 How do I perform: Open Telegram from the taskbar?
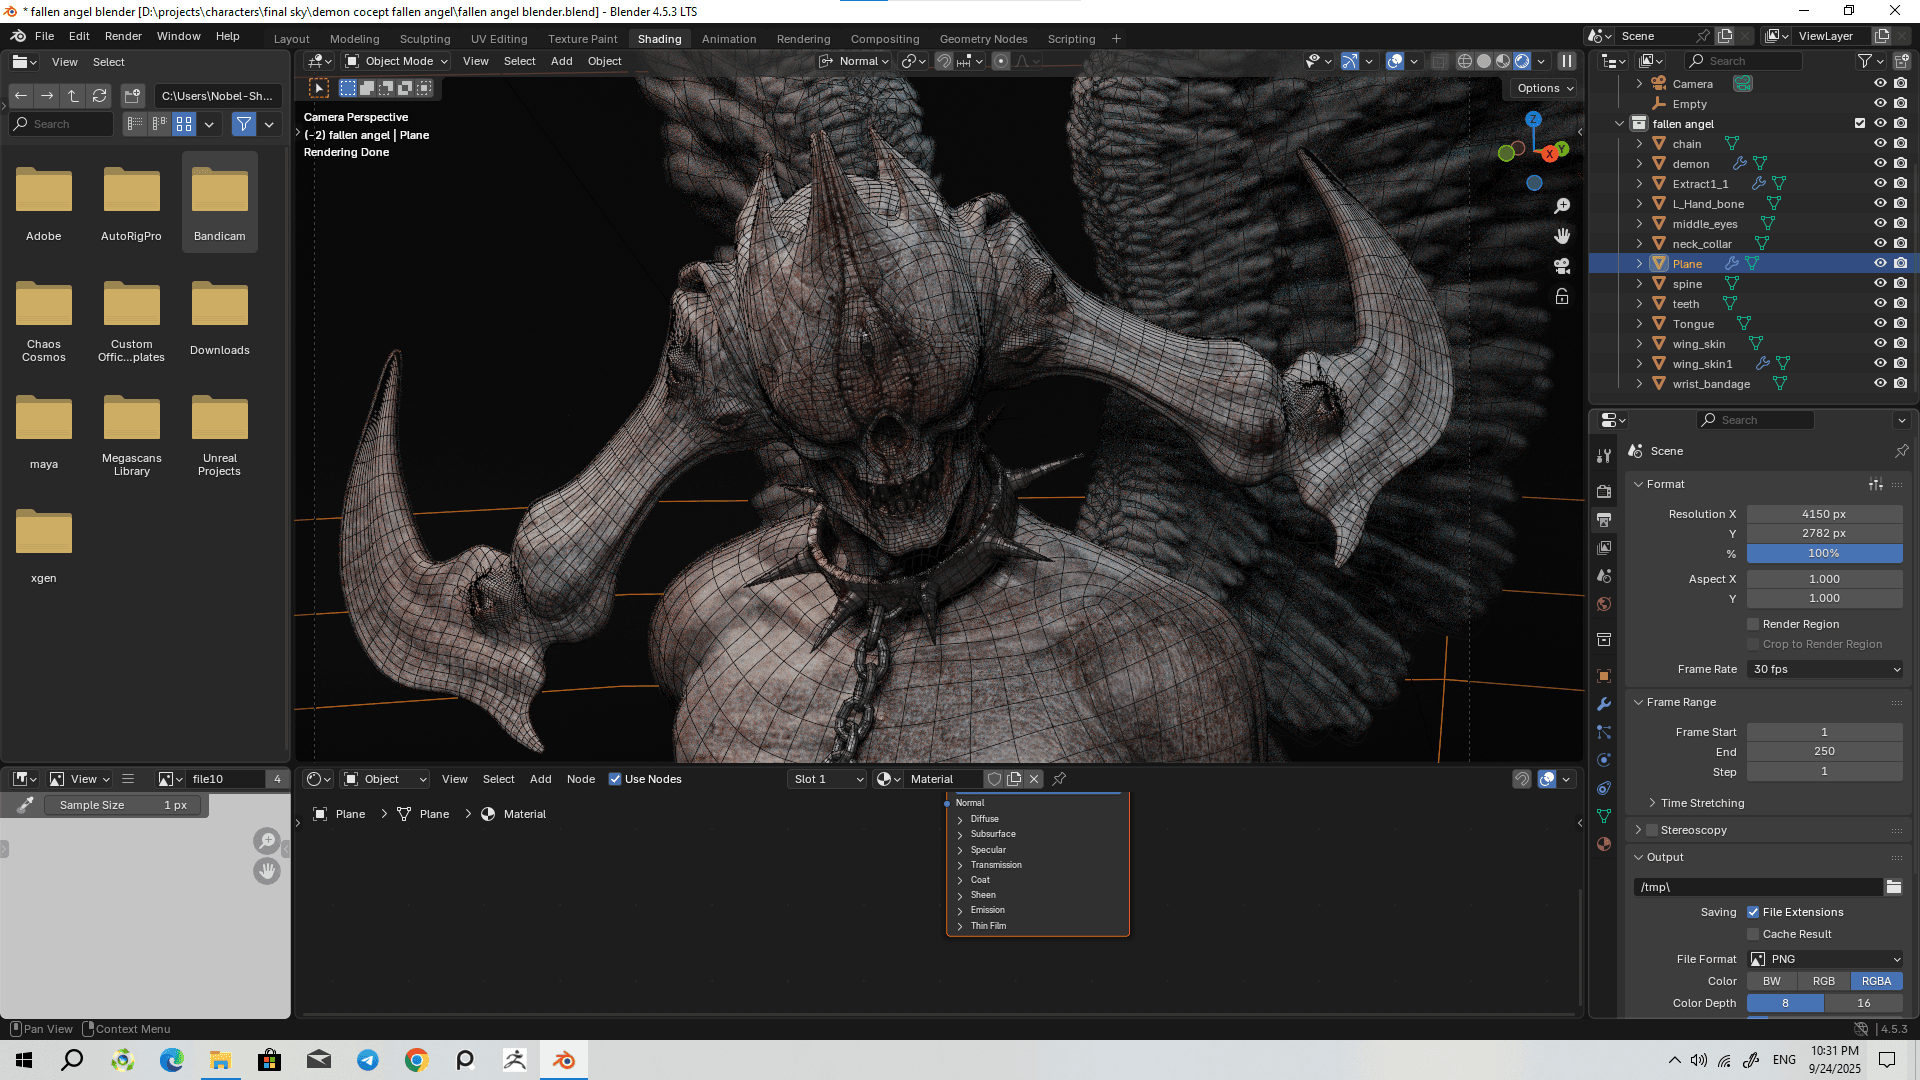click(x=368, y=1060)
